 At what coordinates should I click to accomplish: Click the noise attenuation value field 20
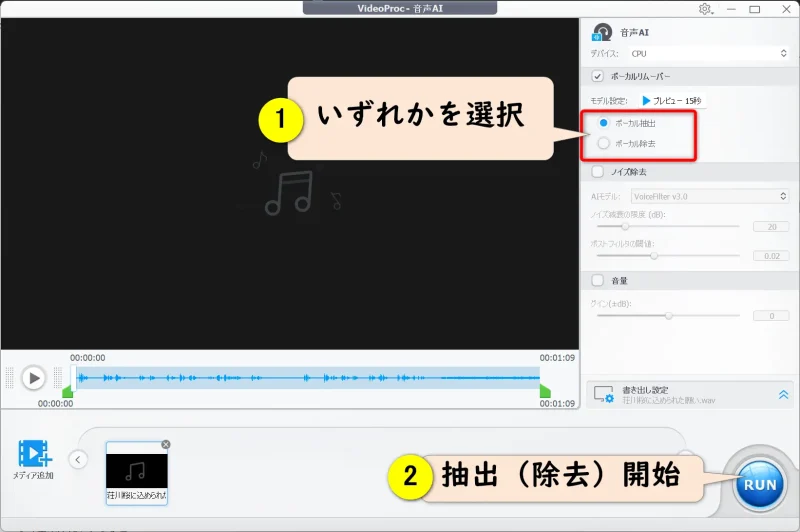click(x=771, y=226)
